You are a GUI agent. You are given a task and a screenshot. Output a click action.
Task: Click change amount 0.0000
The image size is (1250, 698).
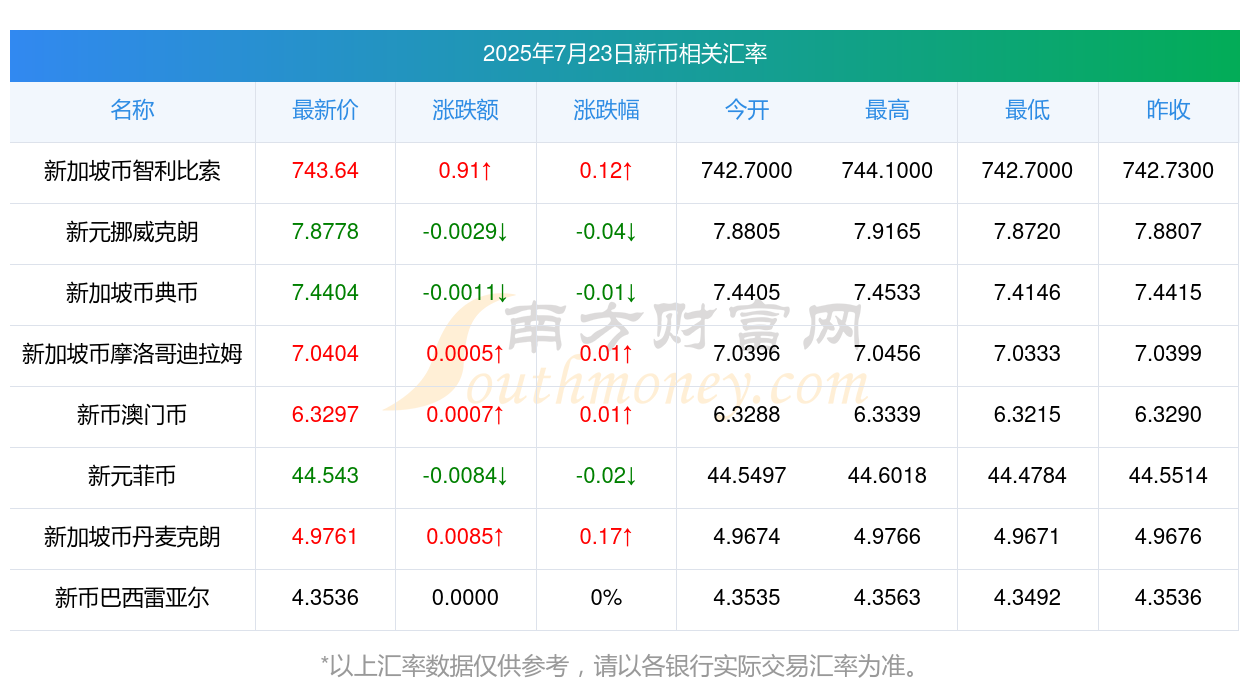[466, 598]
